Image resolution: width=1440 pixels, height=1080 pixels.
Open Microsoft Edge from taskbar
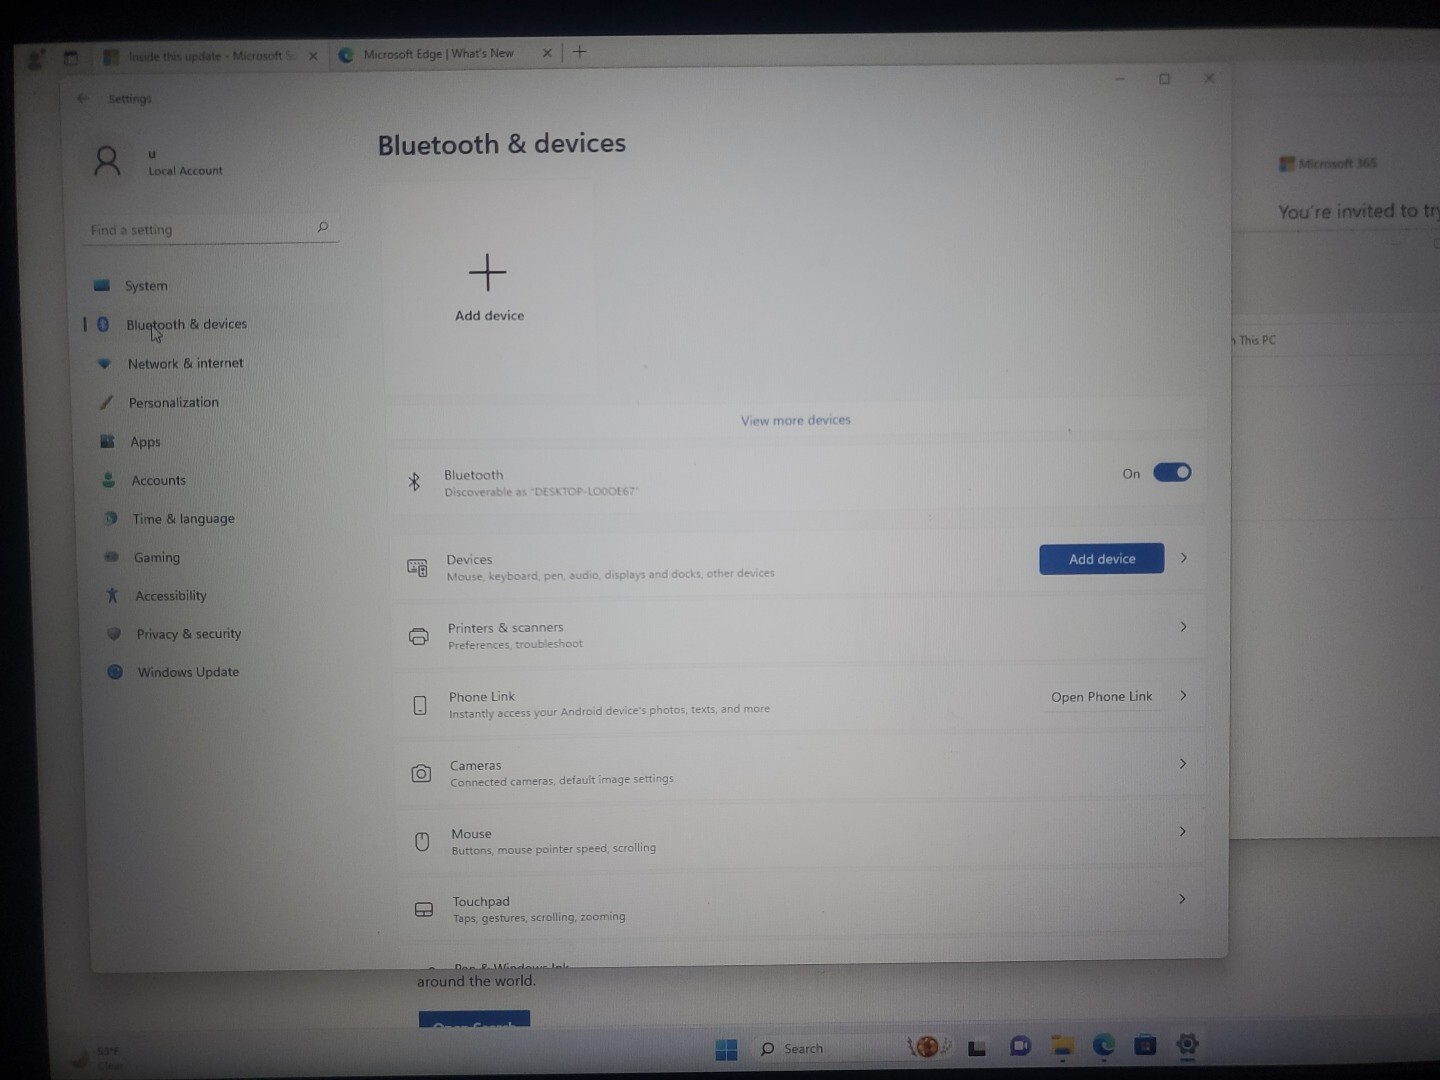pyautogui.click(x=1104, y=1045)
